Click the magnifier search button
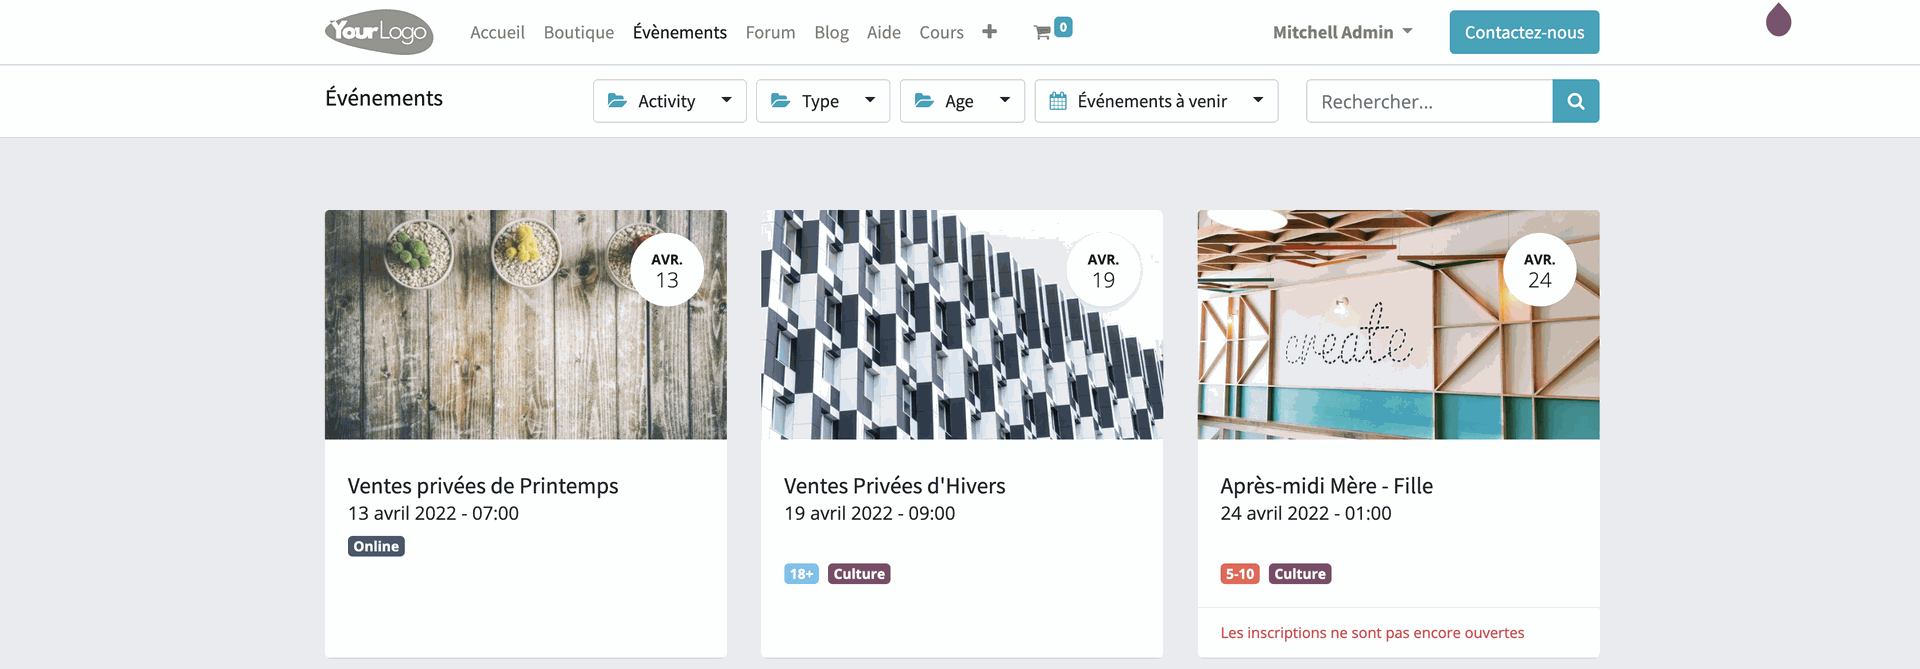The height and width of the screenshot is (669, 1920). [x=1575, y=101]
